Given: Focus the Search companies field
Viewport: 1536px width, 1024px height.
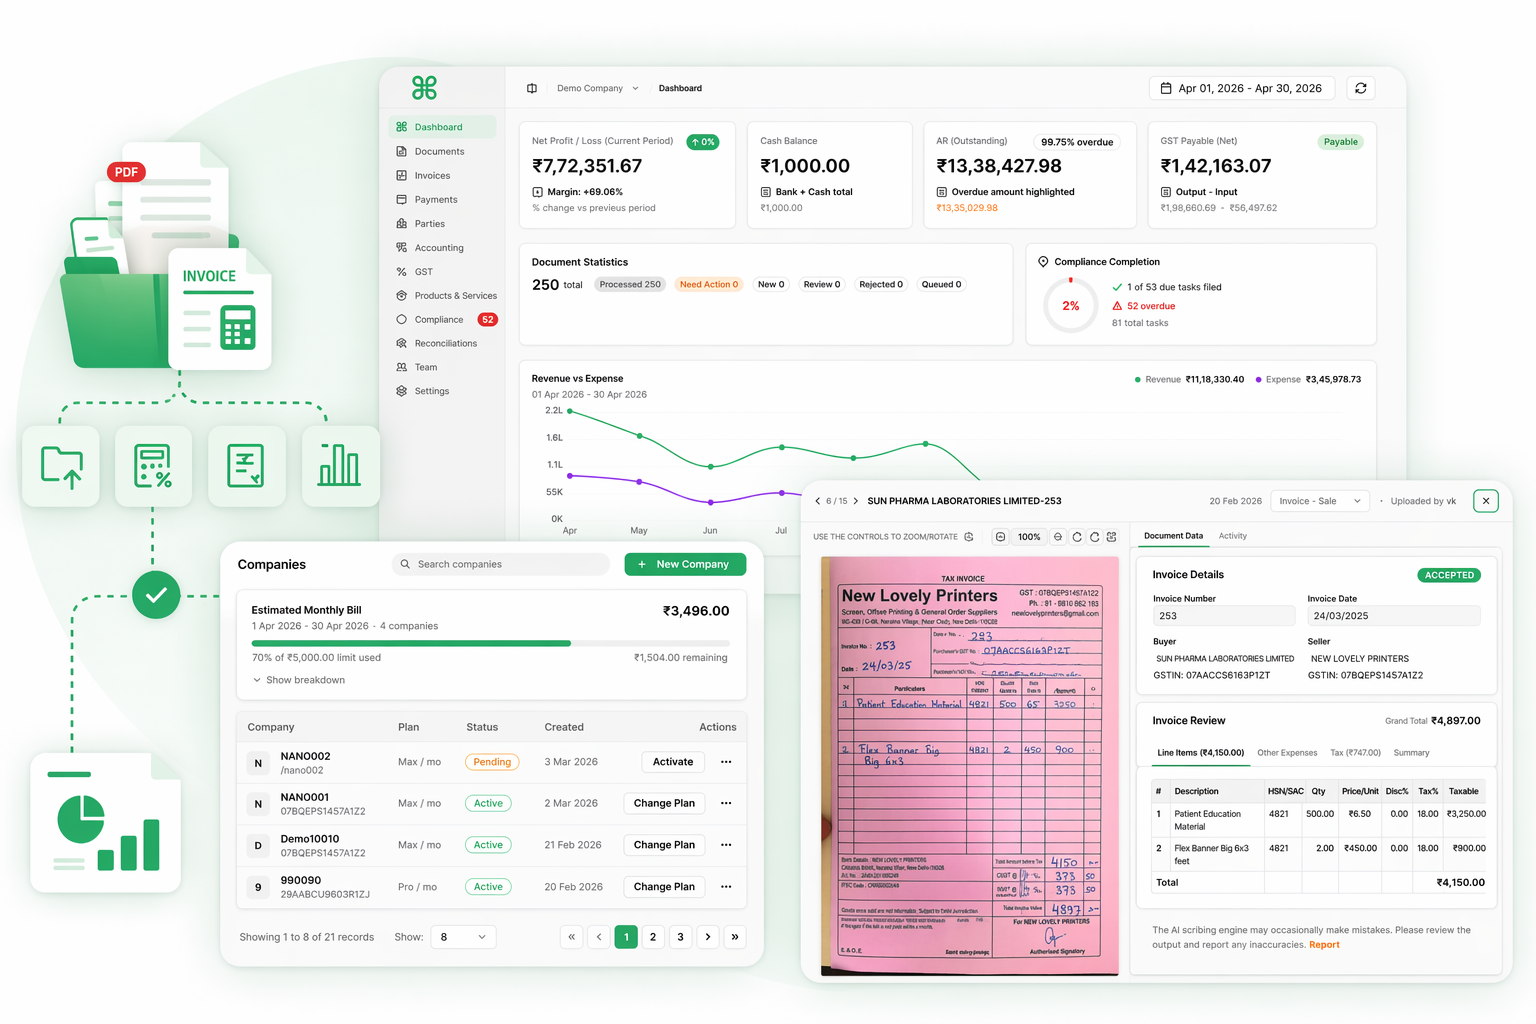Looking at the screenshot, I should 501,564.
